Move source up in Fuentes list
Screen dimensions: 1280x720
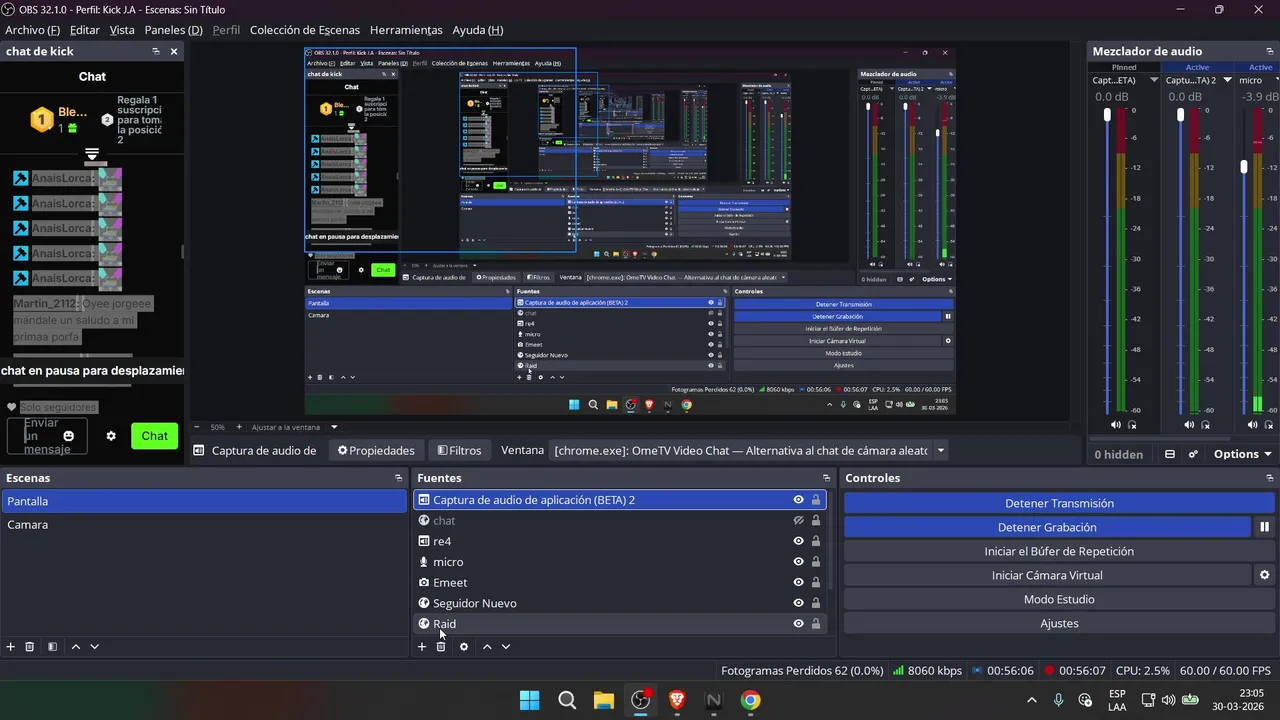(487, 647)
